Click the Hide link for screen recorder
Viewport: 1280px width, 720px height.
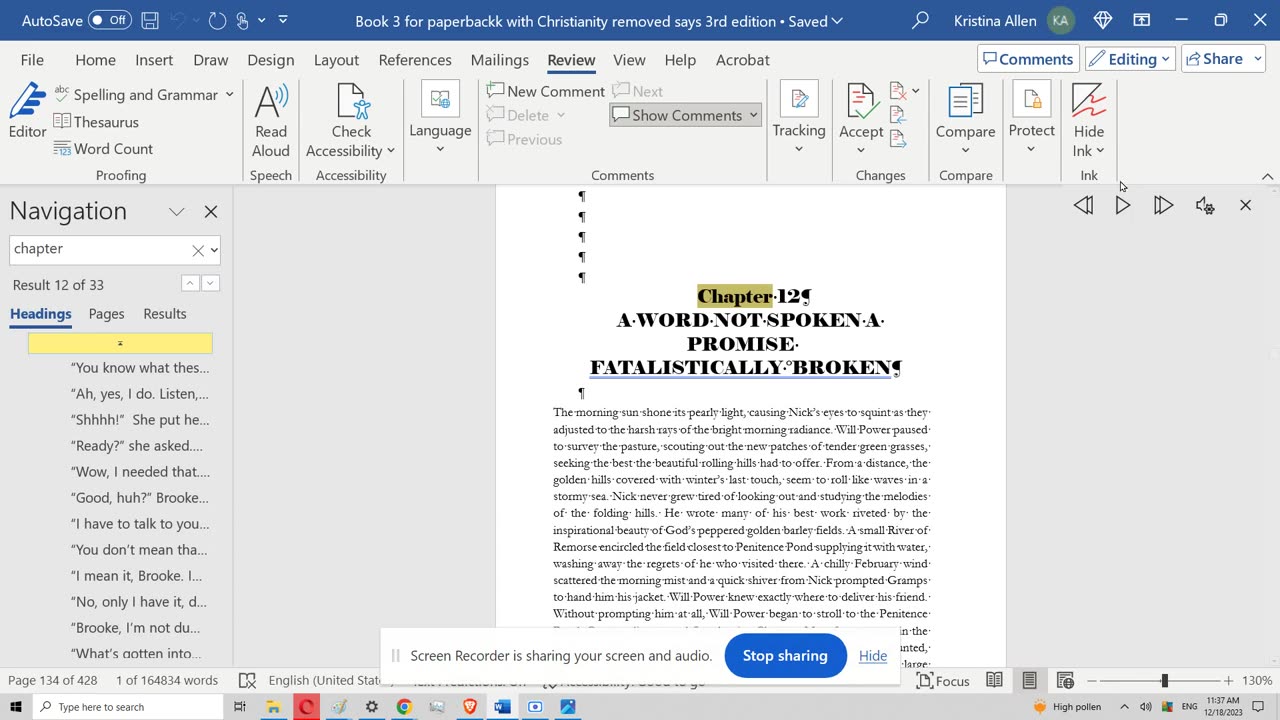click(873, 656)
